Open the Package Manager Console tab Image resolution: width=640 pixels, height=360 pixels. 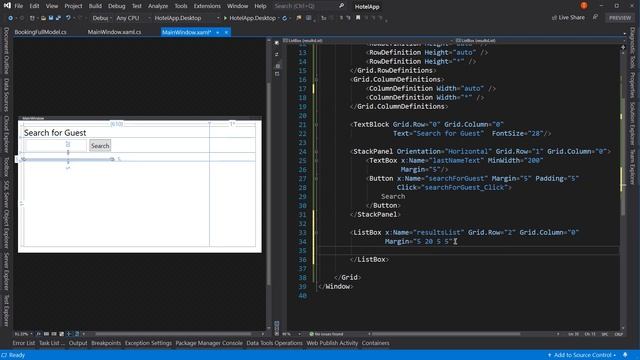click(x=209, y=343)
